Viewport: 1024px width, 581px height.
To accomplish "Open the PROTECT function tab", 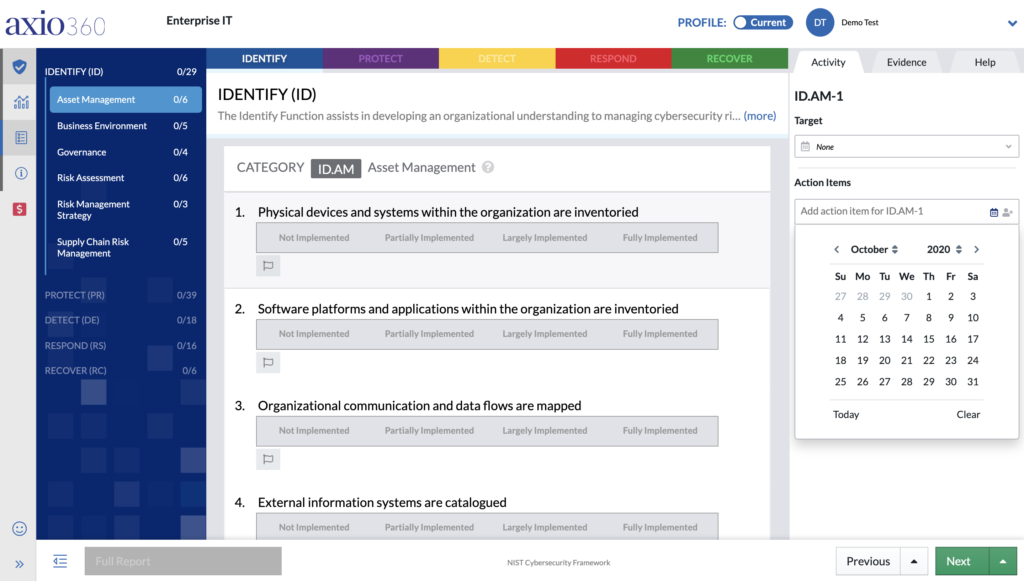I will click(x=380, y=59).
